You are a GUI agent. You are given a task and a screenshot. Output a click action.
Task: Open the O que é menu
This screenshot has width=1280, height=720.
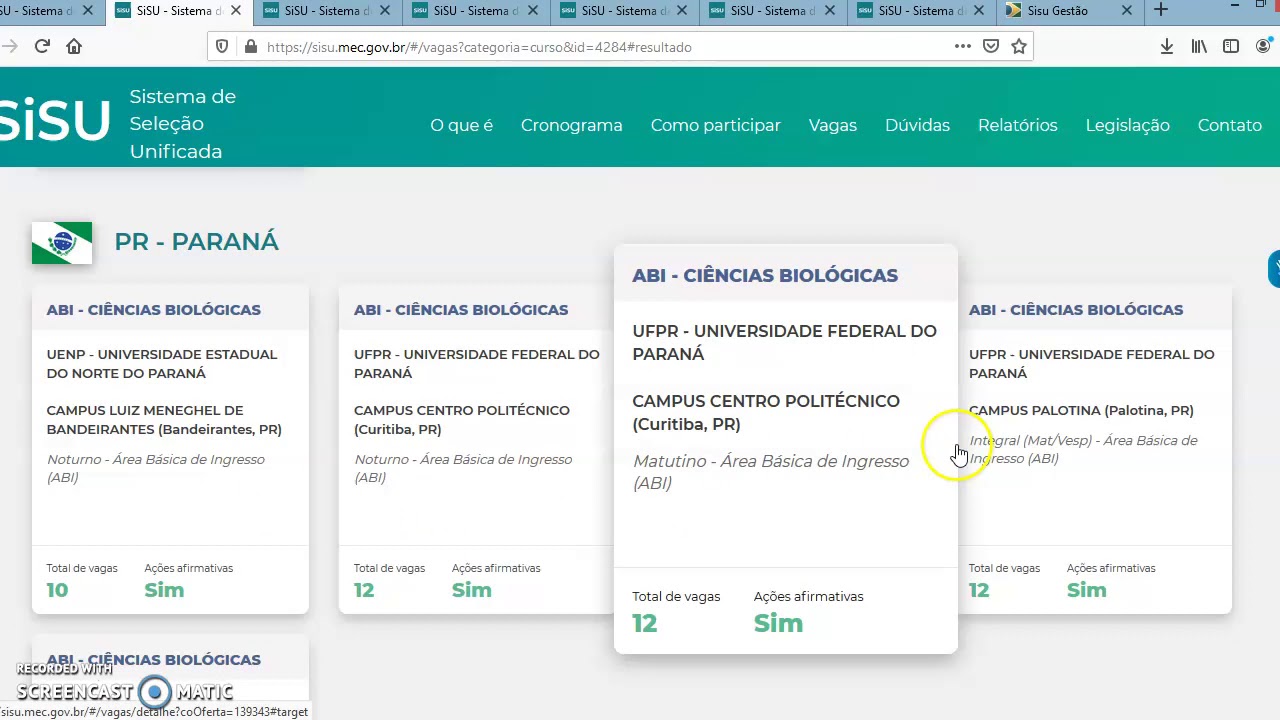(461, 125)
